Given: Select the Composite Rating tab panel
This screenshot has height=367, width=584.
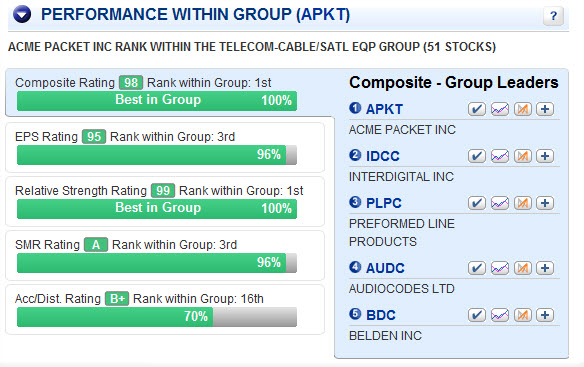Looking at the screenshot, I should (170, 92).
